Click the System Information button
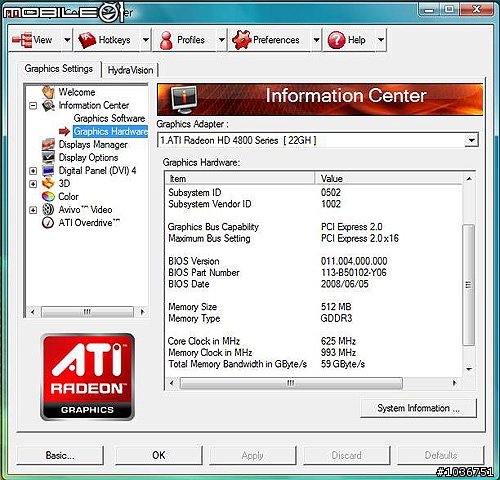 (x=418, y=408)
